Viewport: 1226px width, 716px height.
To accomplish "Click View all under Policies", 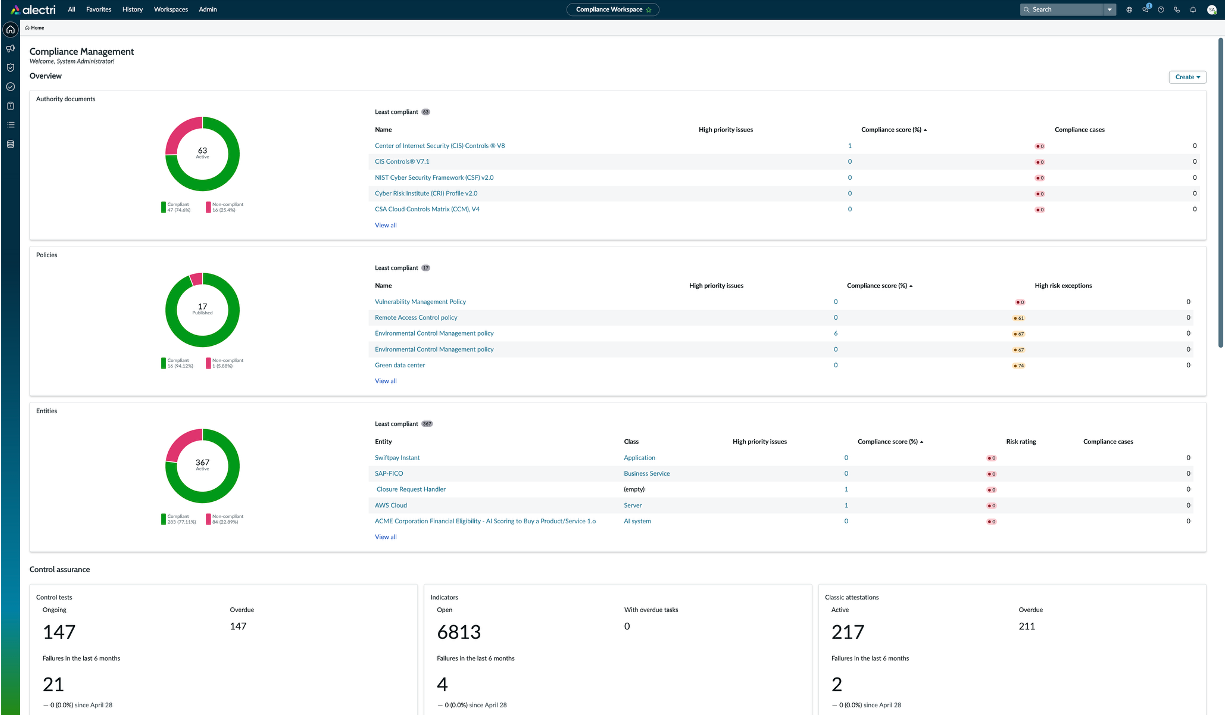I will pos(385,382).
